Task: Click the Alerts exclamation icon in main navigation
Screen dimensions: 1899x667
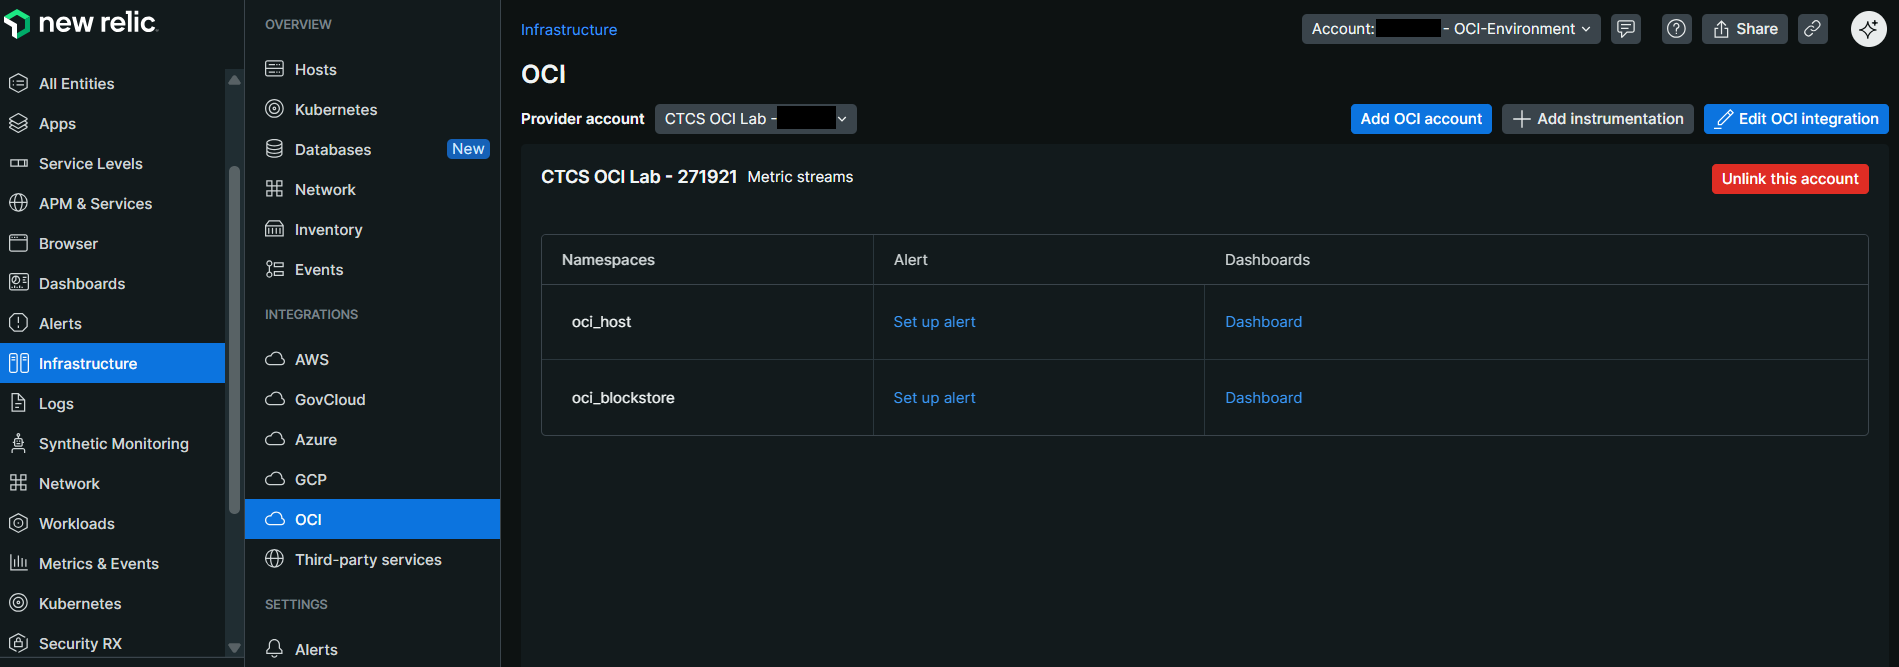Action: [x=18, y=323]
